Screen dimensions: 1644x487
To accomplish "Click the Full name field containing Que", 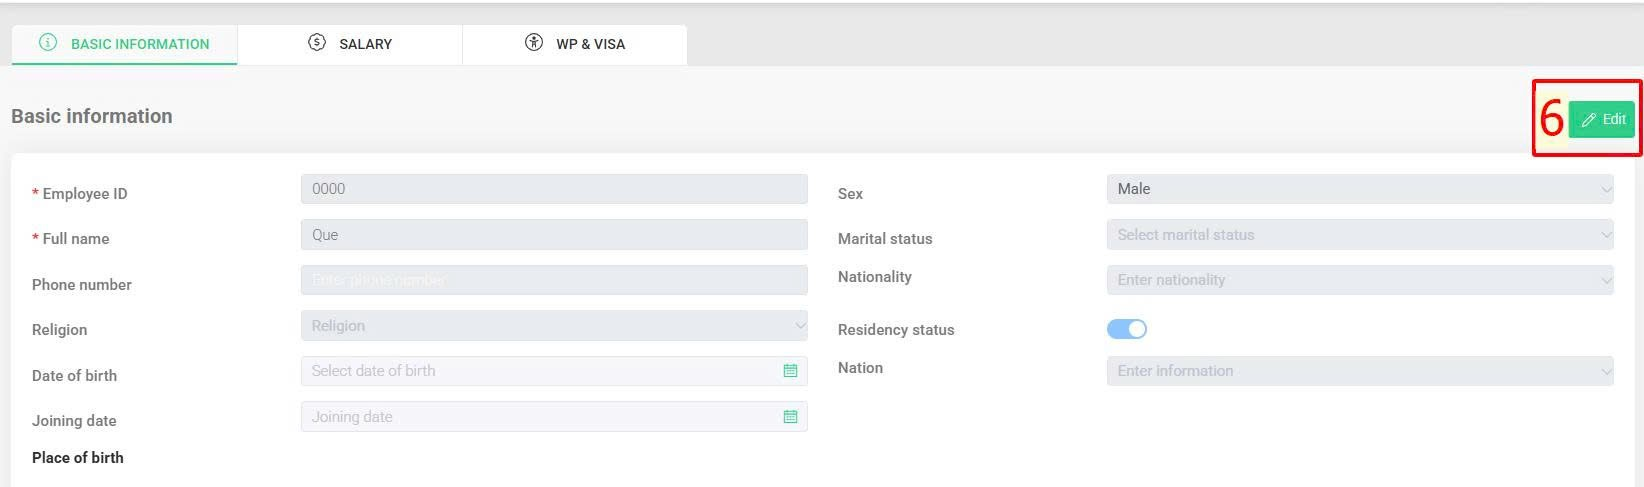I will (554, 235).
